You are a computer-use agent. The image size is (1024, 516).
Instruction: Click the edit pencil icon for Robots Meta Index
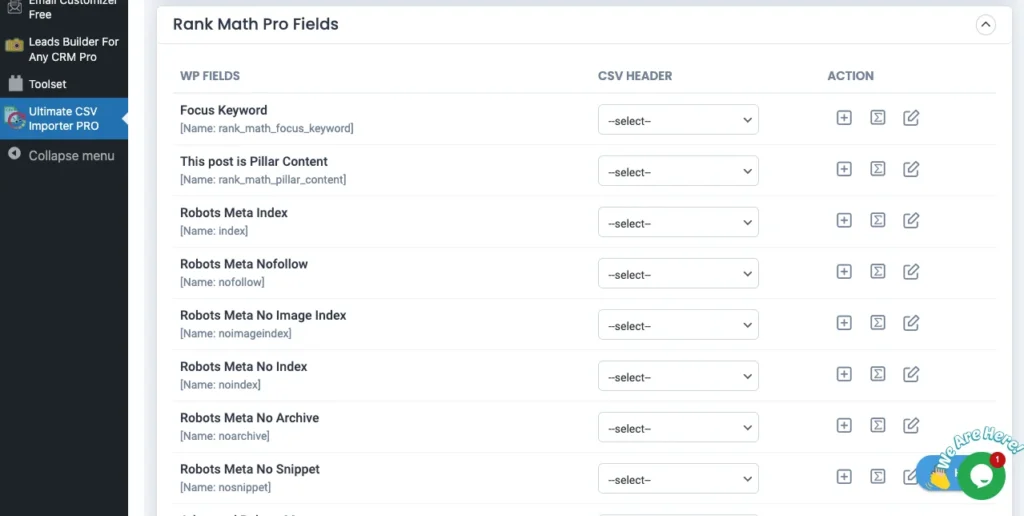tap(911, 220)
